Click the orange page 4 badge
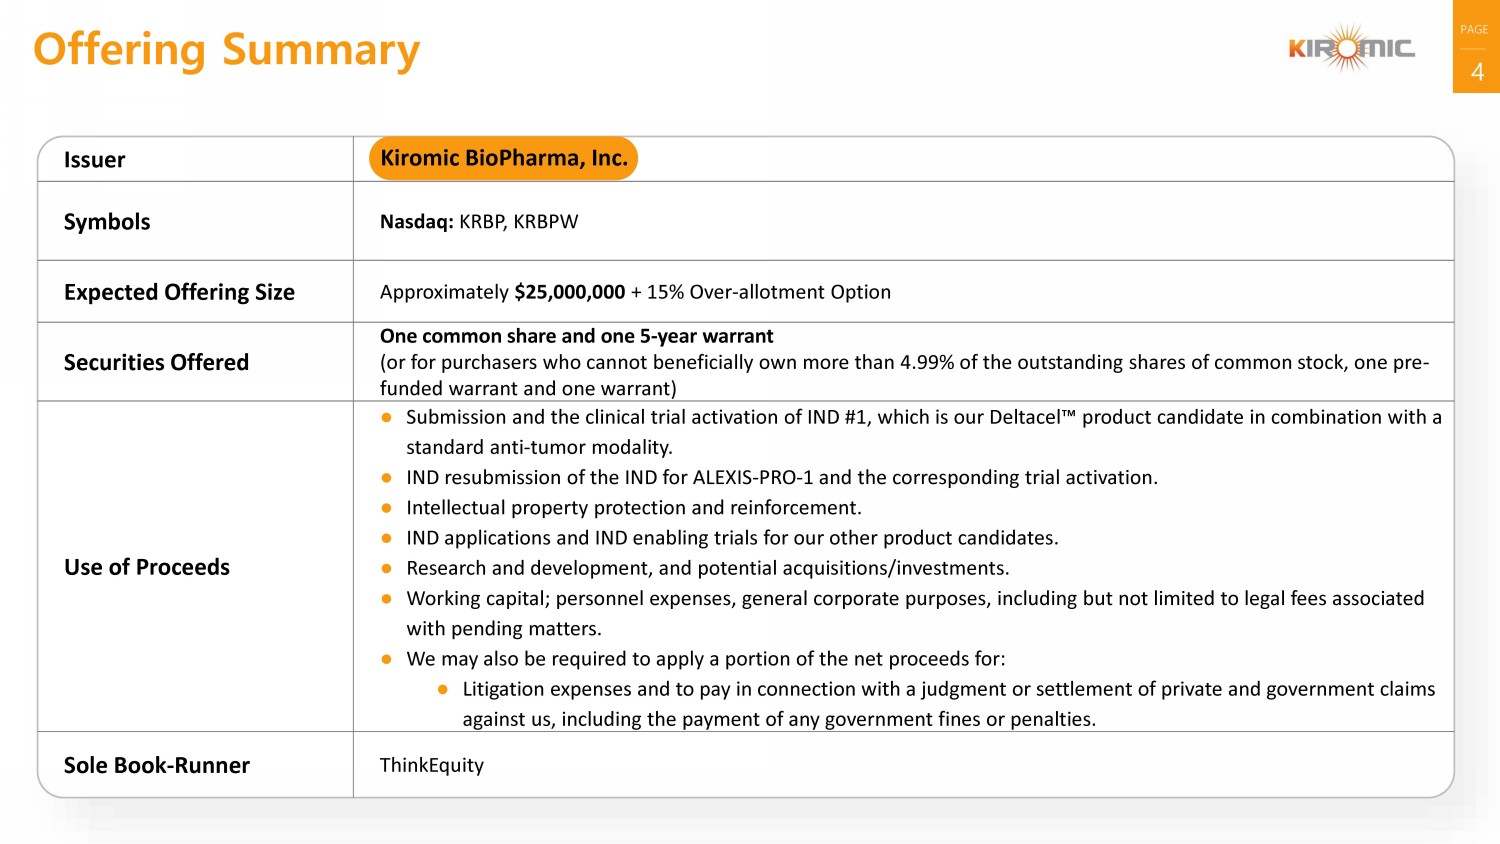1500x844 pixels. click(x=1476, y=47)
